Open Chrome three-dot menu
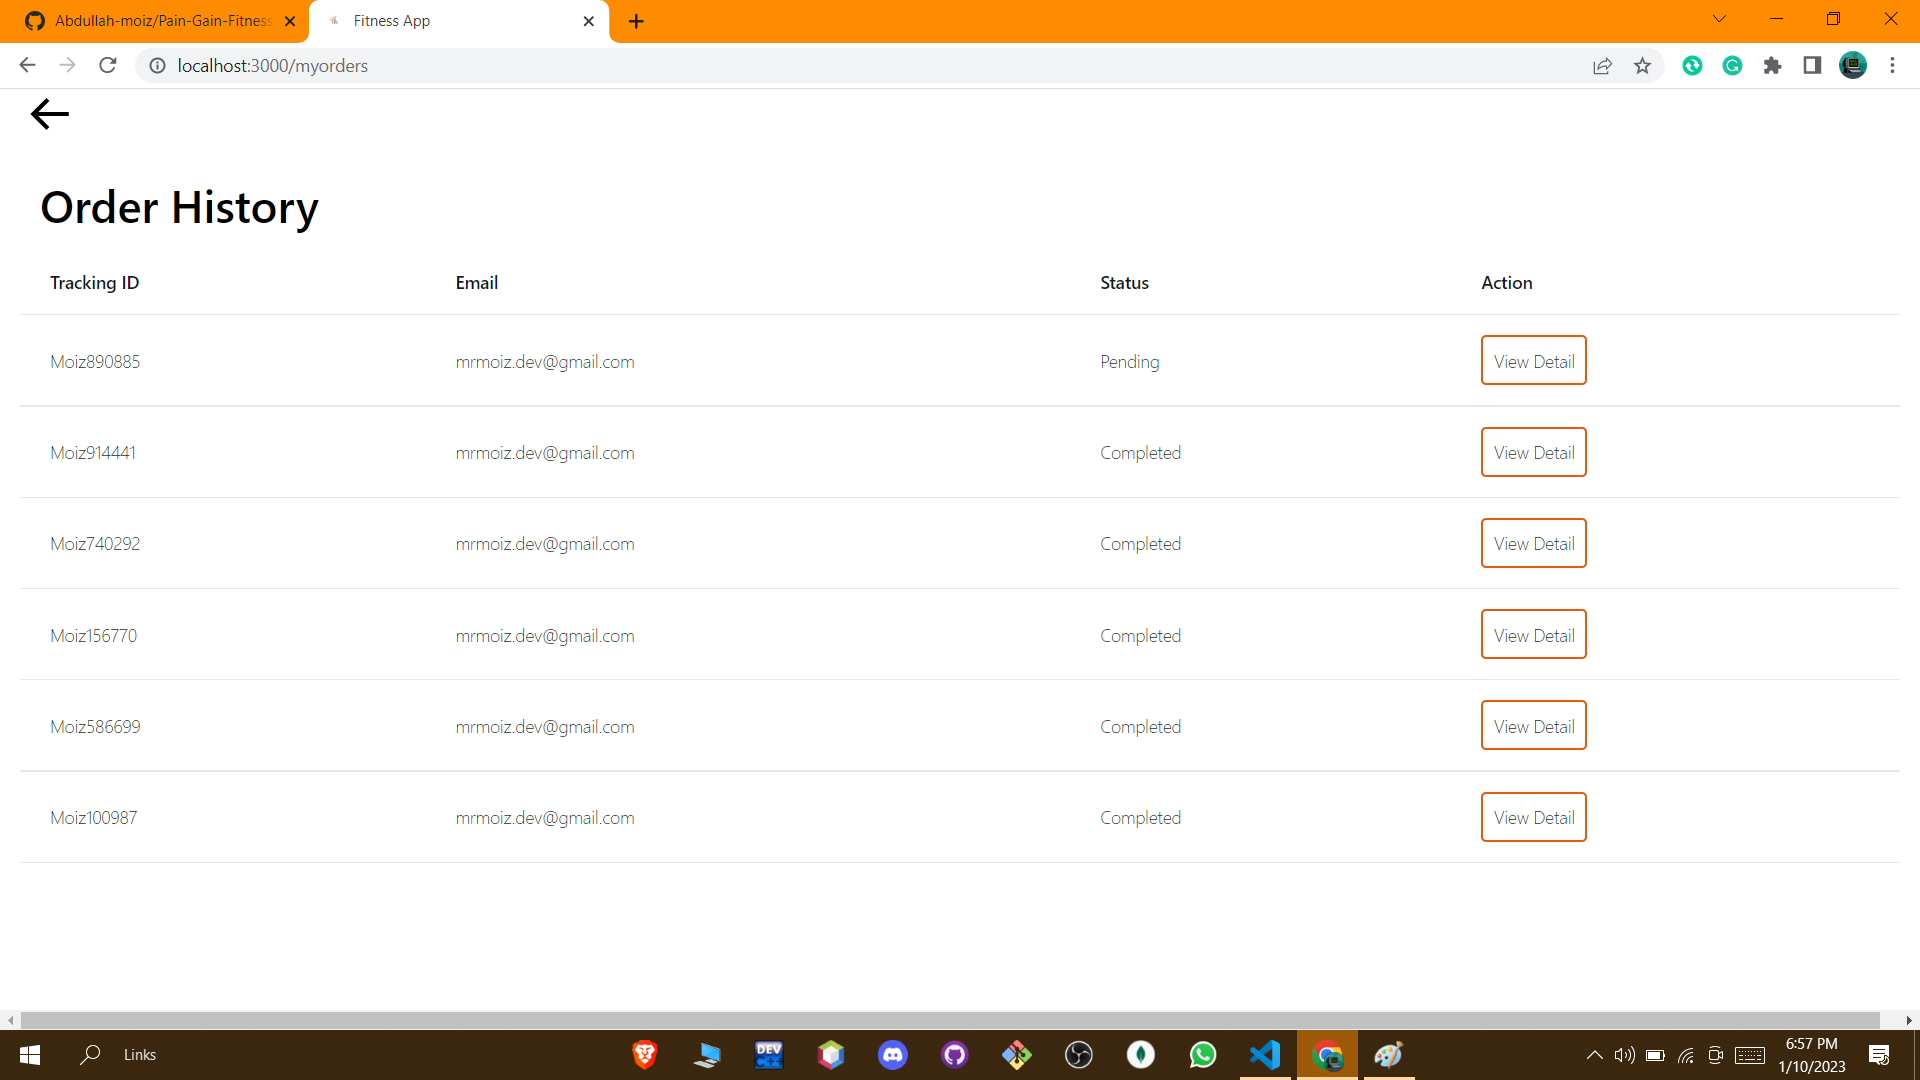Screen dimensions: 1920x1080 (x=1892, y=65)
